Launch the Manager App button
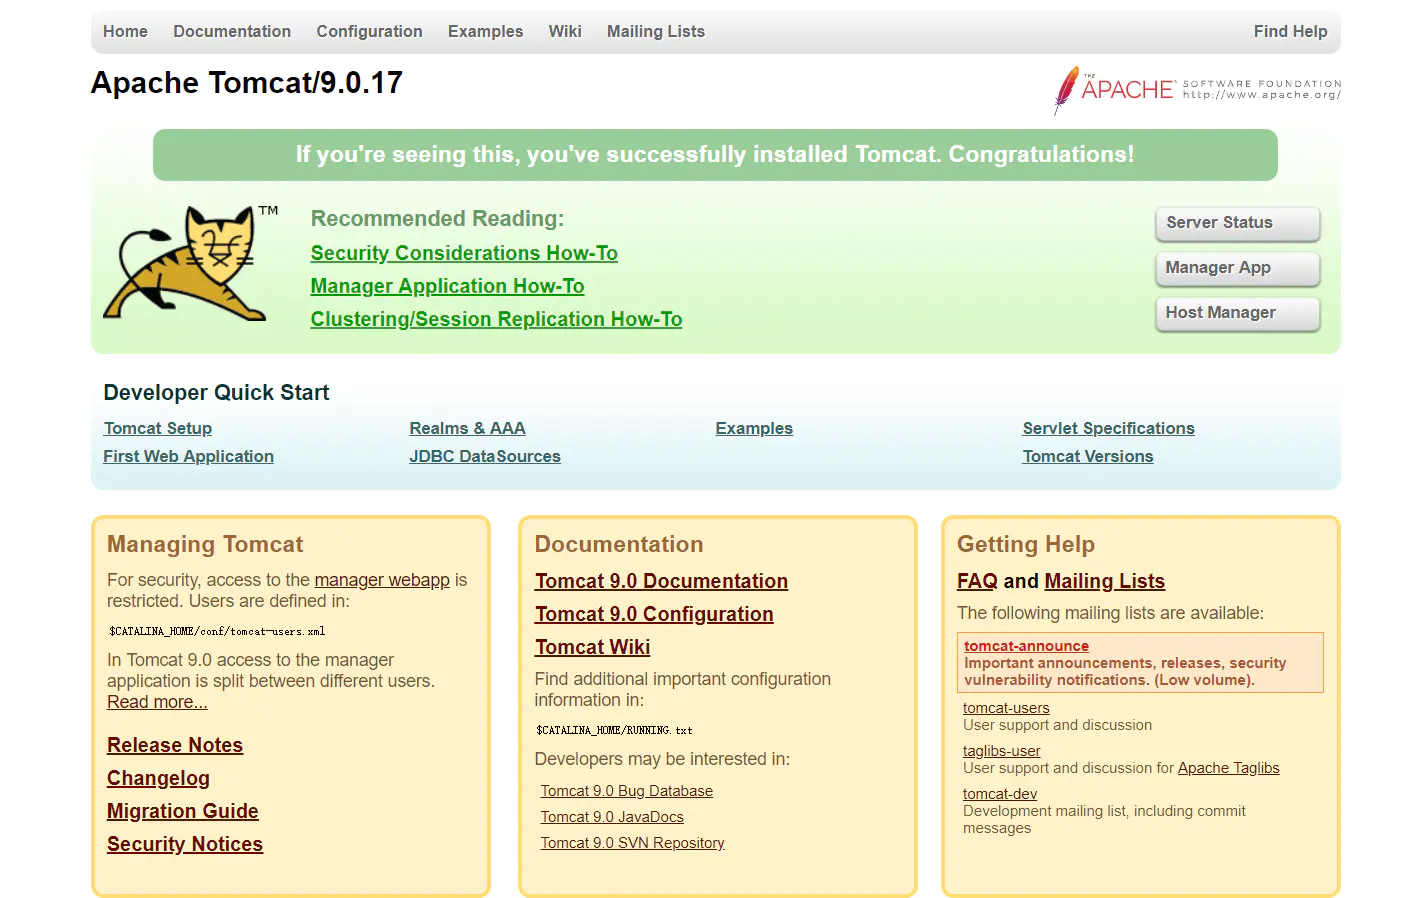 [x=1238, y=268]
